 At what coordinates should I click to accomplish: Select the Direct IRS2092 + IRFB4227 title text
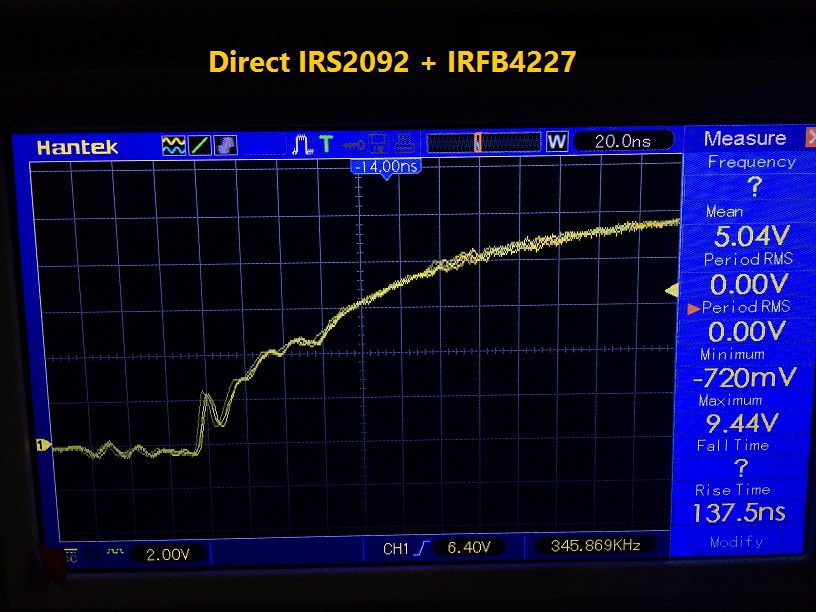click(392, 62)
